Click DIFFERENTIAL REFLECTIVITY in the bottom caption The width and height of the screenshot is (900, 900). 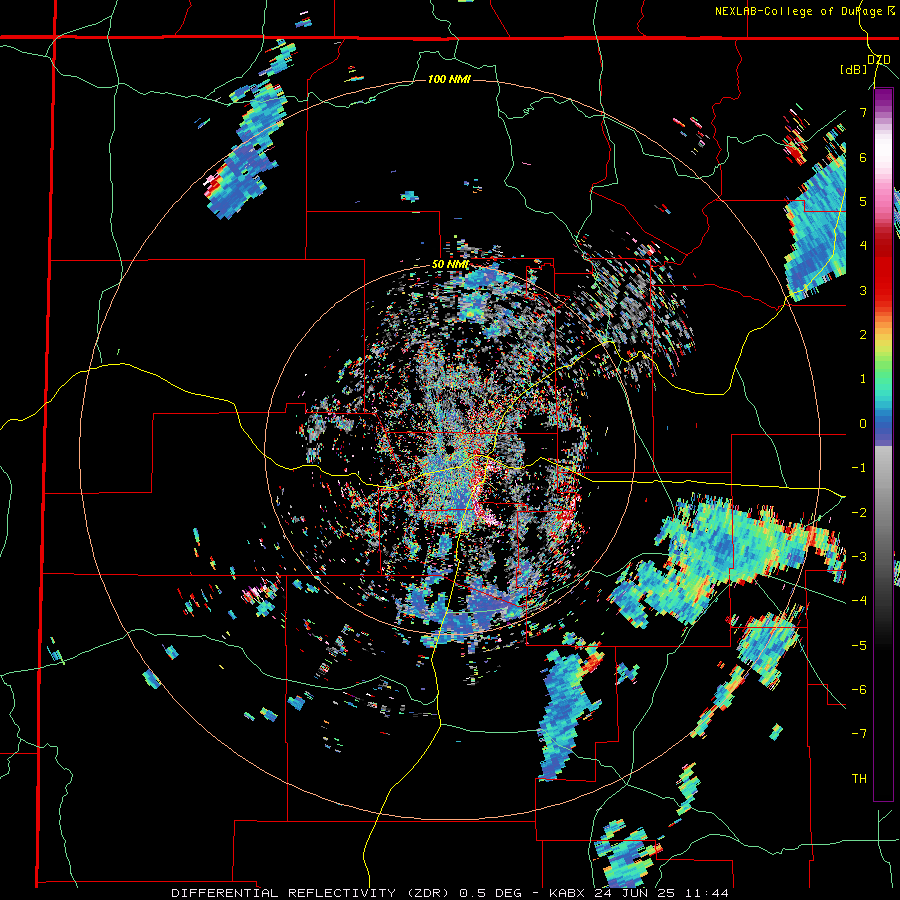[x=284, y=893]
